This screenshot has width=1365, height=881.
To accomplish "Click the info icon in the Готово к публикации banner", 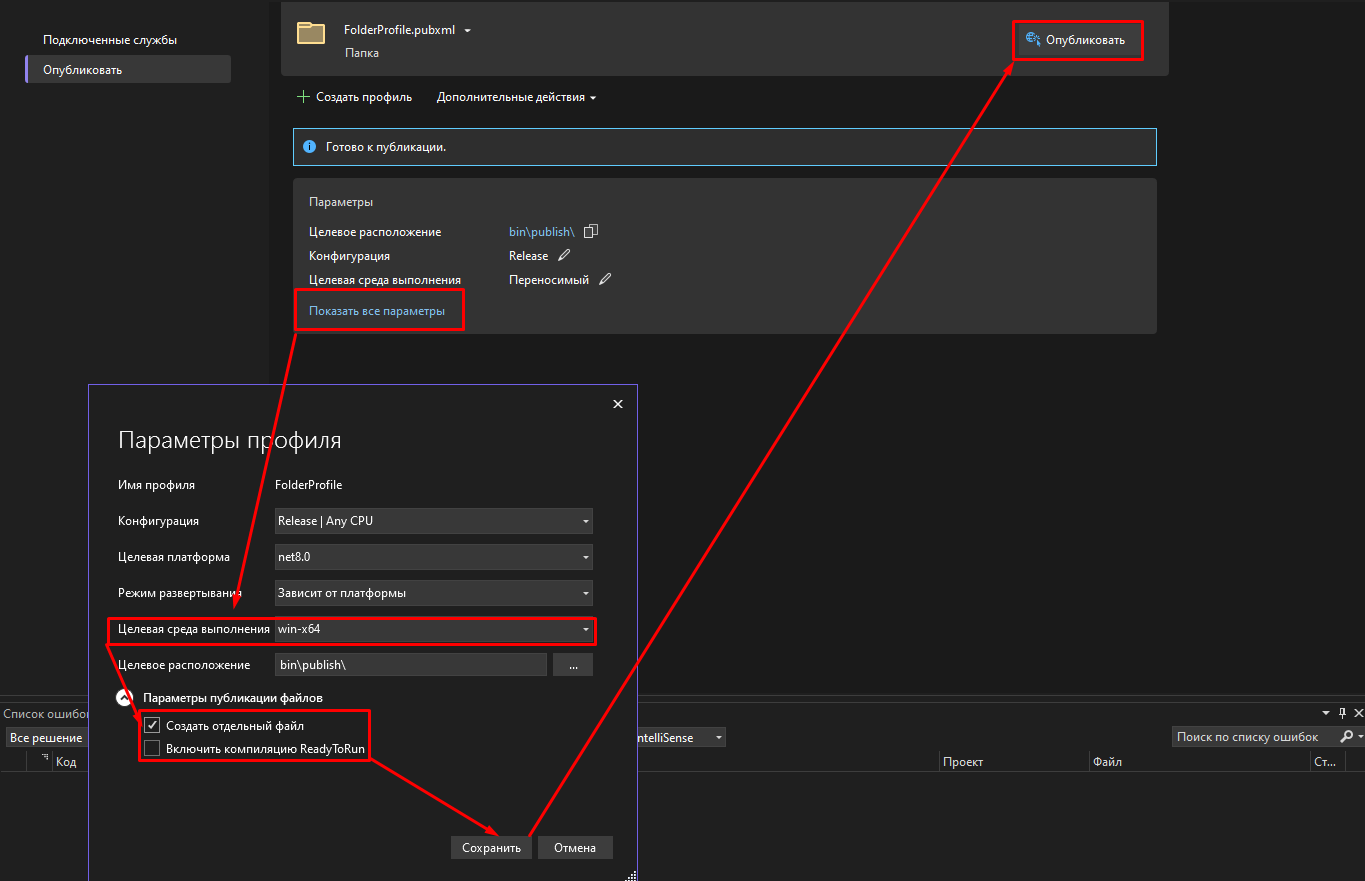I will pos(310,146).
